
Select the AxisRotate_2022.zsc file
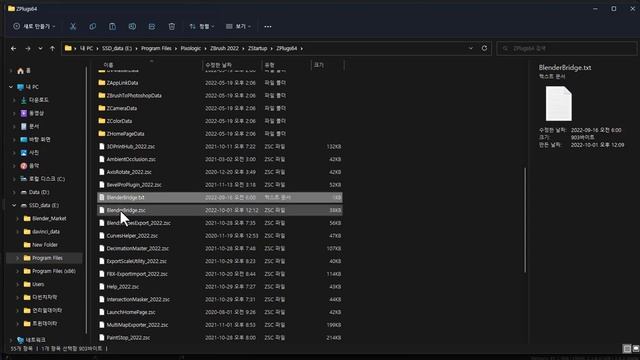[220, 172]
